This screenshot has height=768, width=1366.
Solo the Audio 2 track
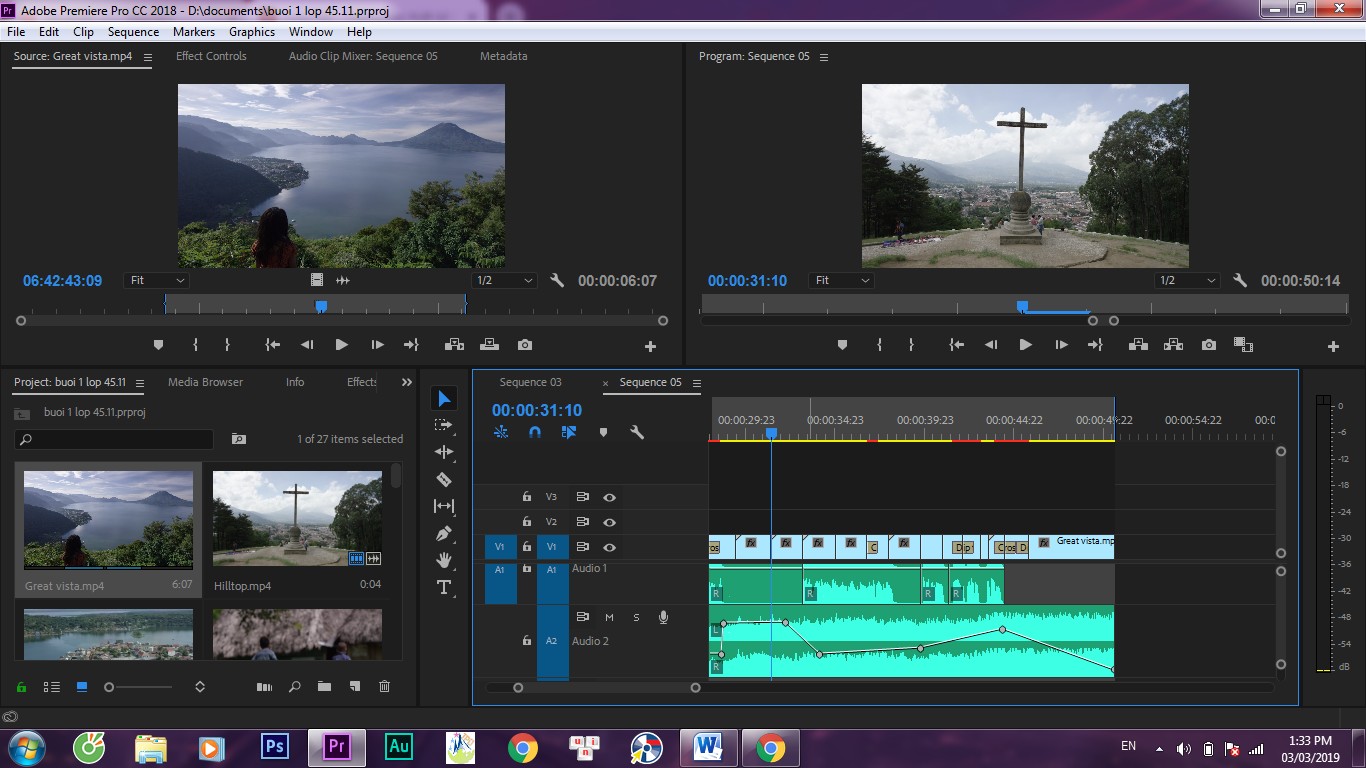[x=636, y=617]
